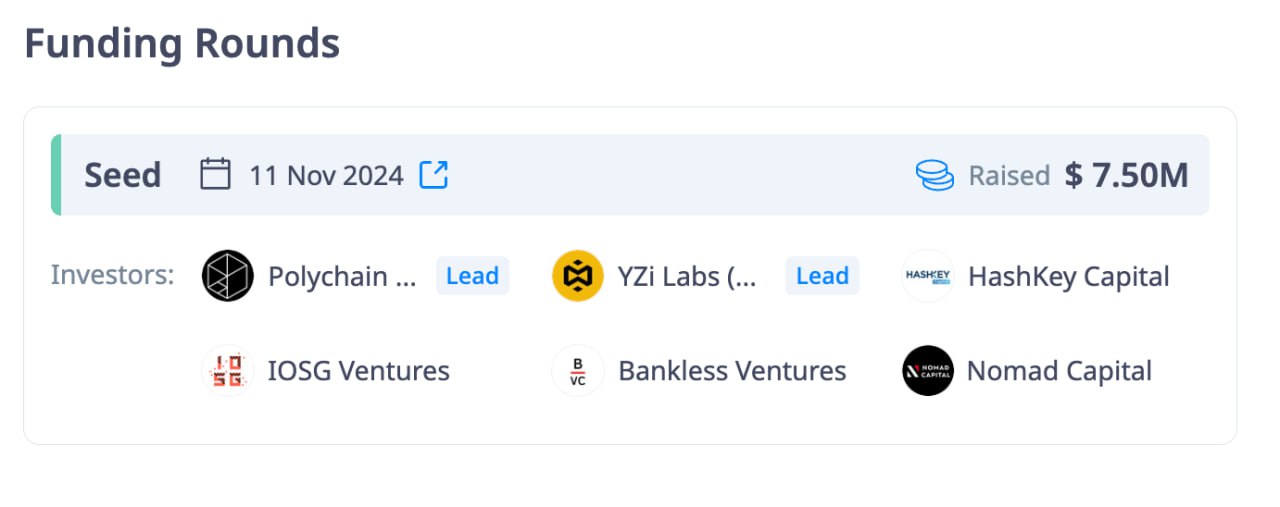Click the stacked coins Raised icon

(935, 176)
